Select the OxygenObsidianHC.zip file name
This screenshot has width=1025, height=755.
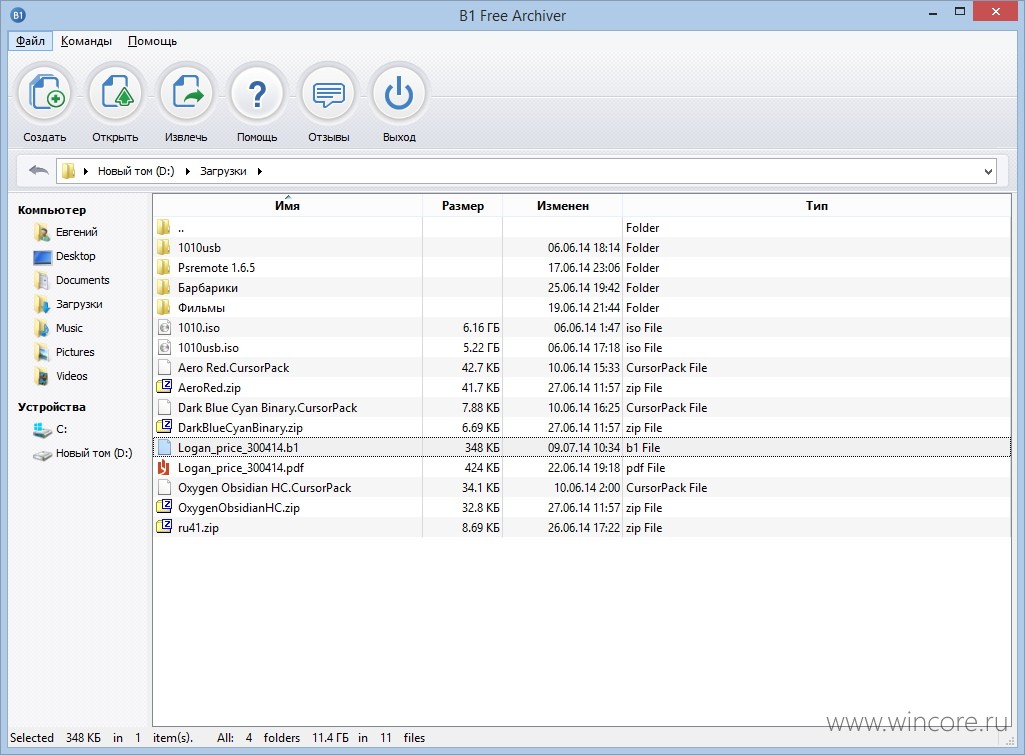tap(239, 508)
